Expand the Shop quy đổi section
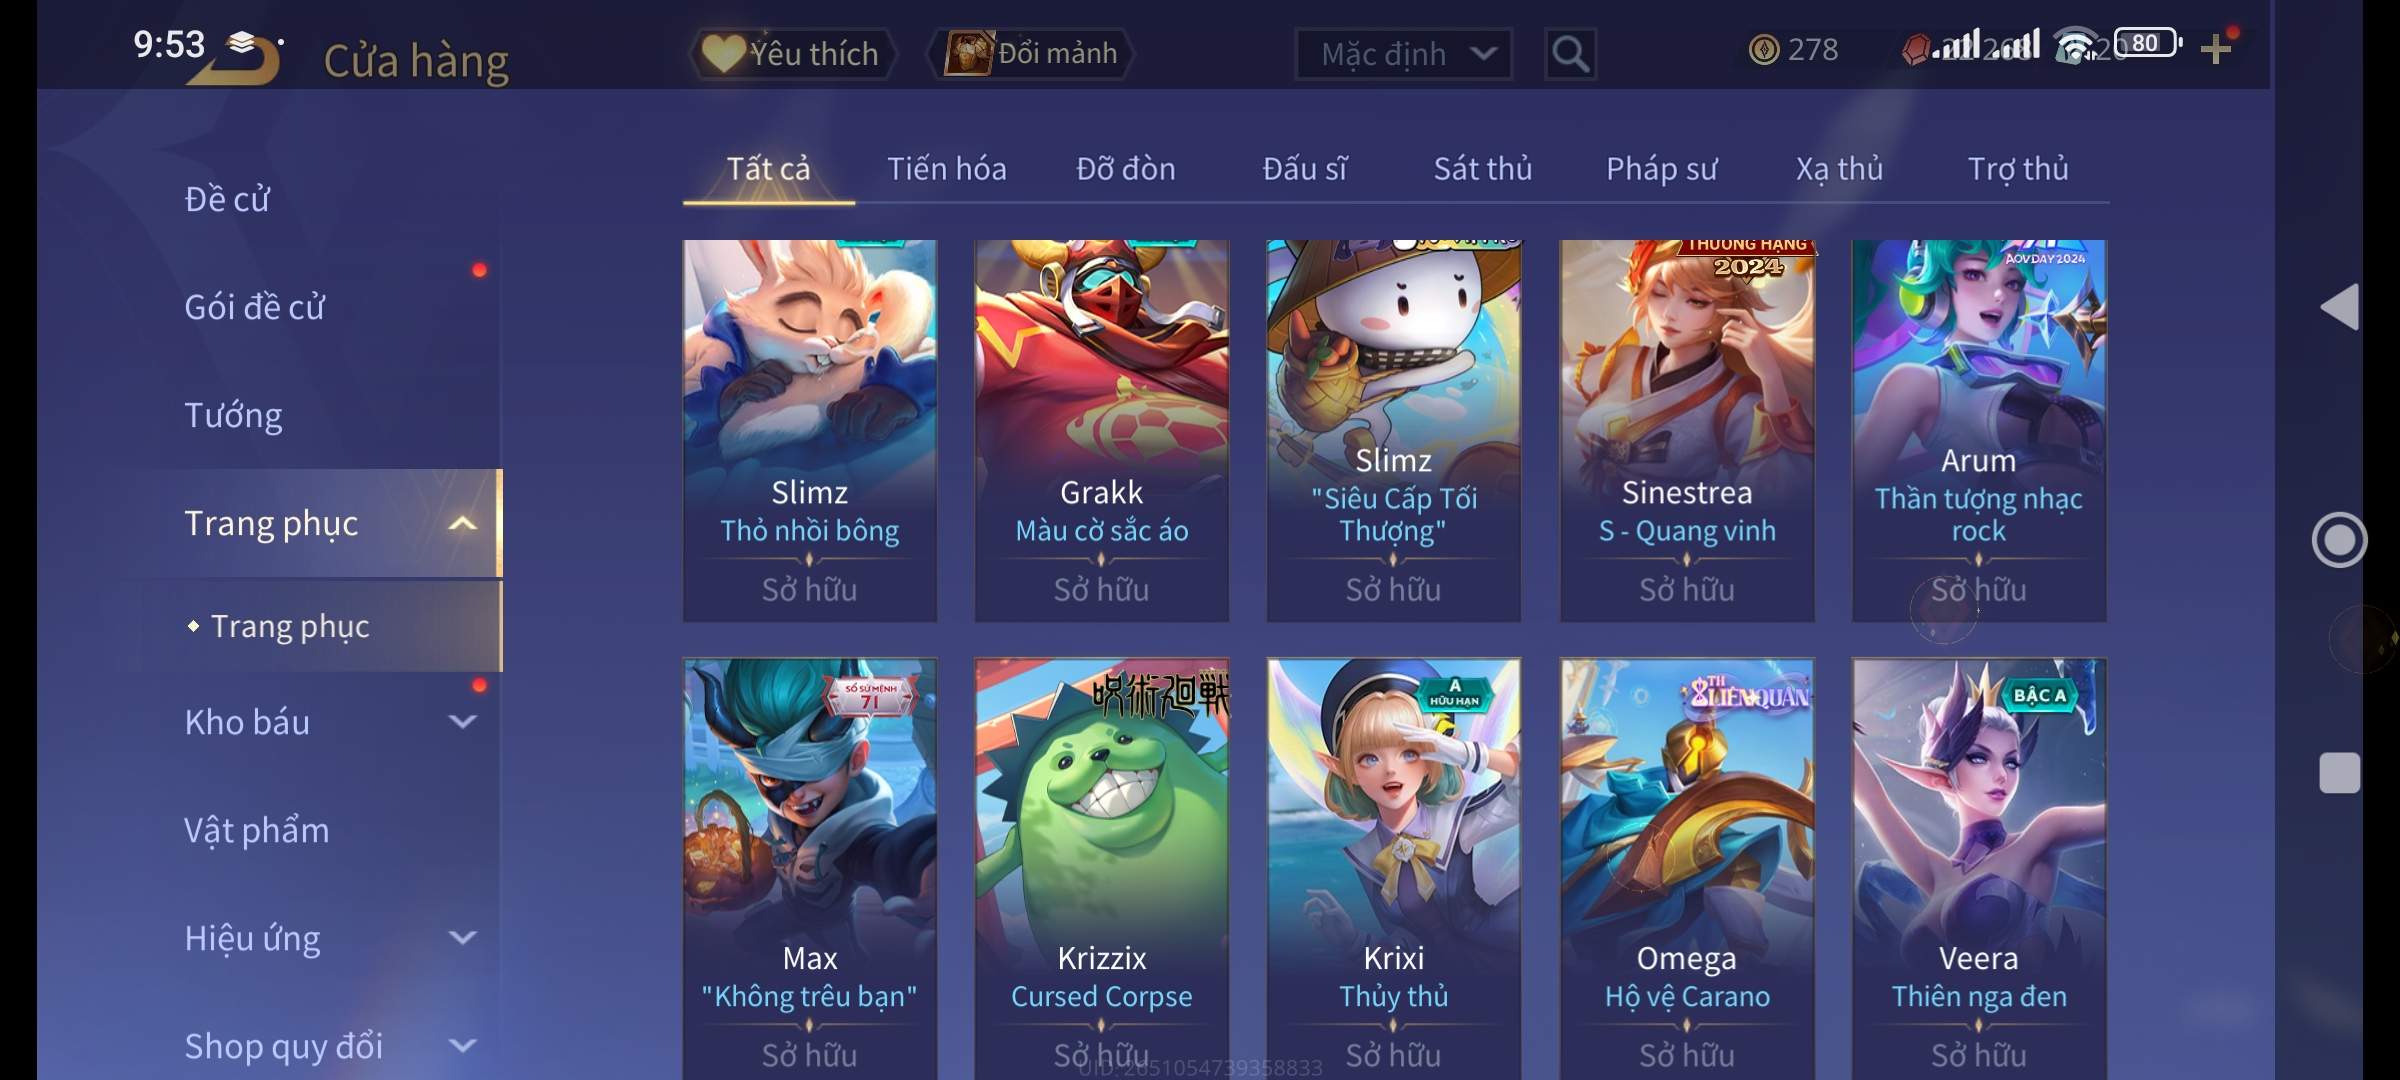Image resolution: width=2400 pixels, height=1080 pixels. click(462, 1045)
